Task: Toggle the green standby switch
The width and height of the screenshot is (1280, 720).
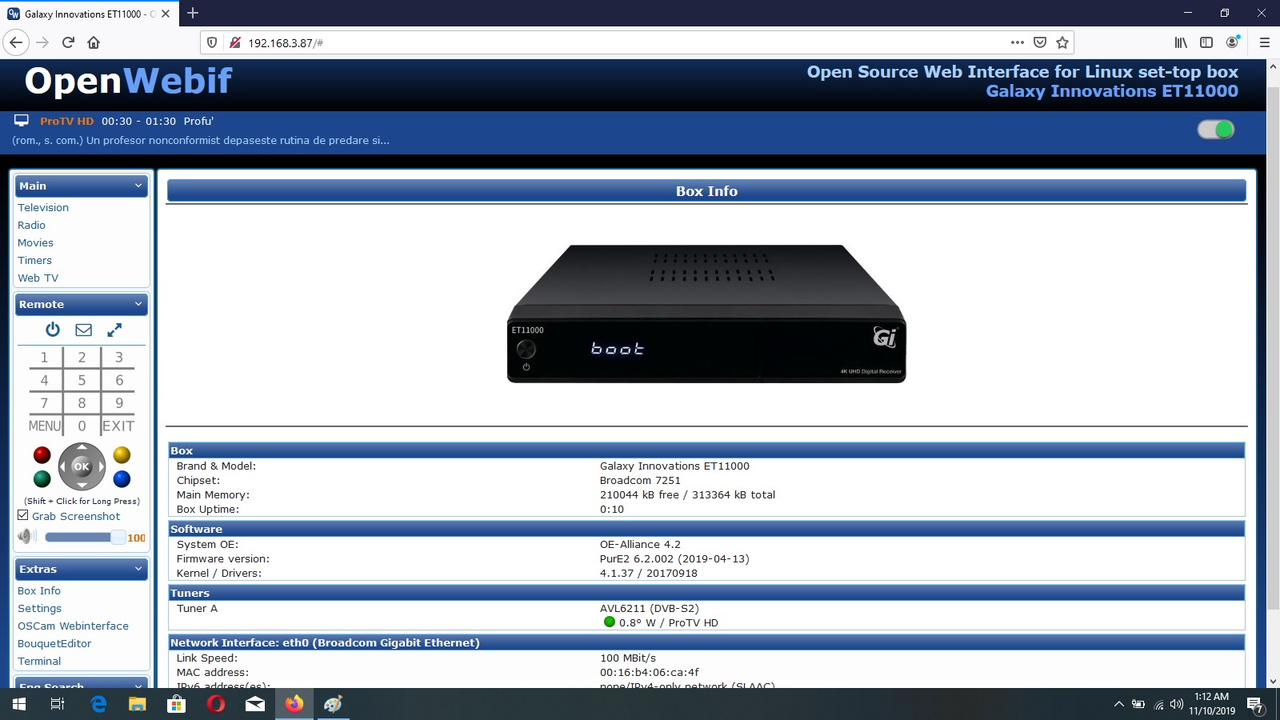Action: point(1216,130)
